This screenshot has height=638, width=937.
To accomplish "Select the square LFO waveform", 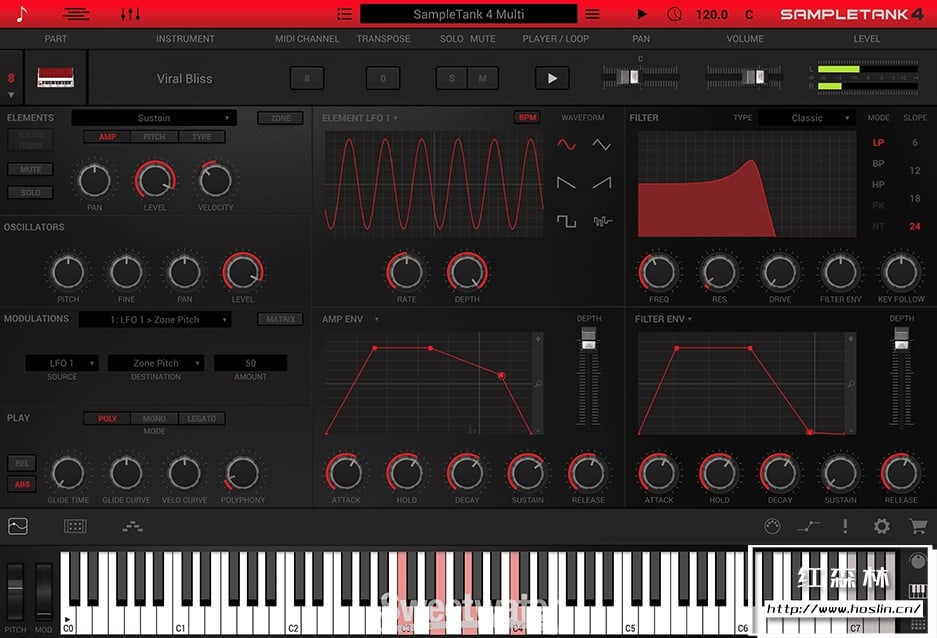I will click(567, 222).
